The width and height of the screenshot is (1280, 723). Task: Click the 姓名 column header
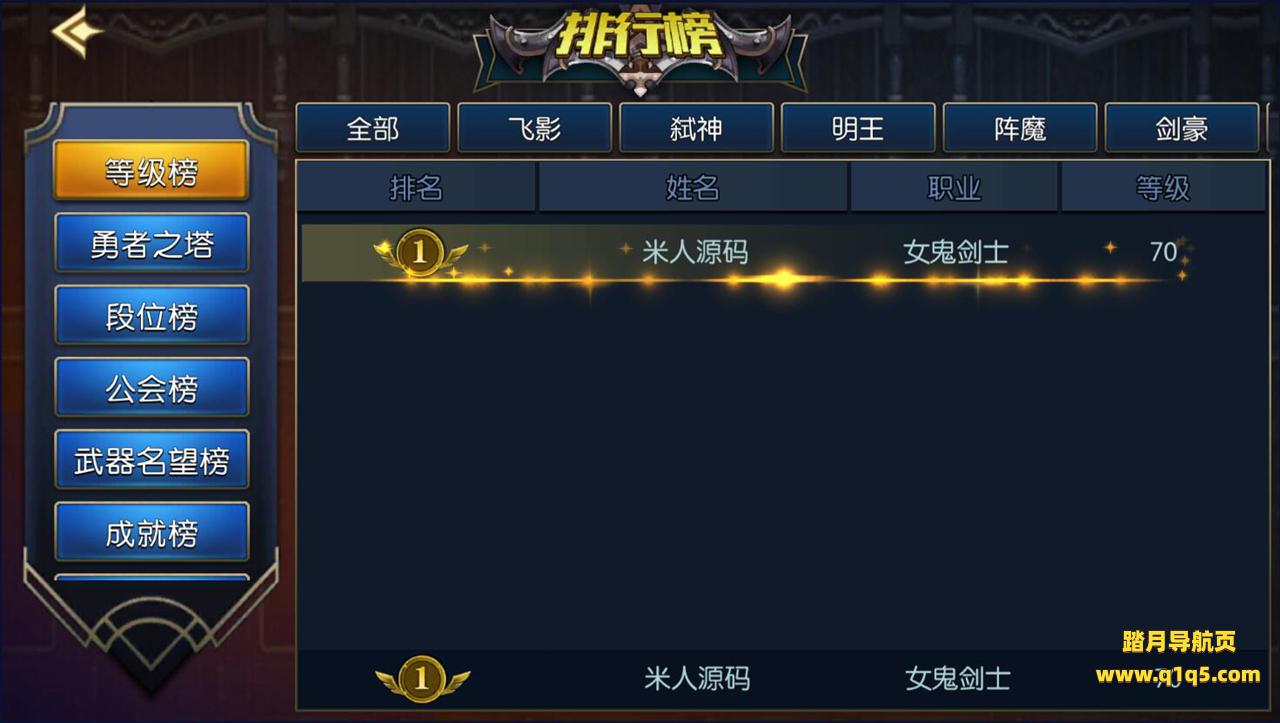[x=693, y=187]
